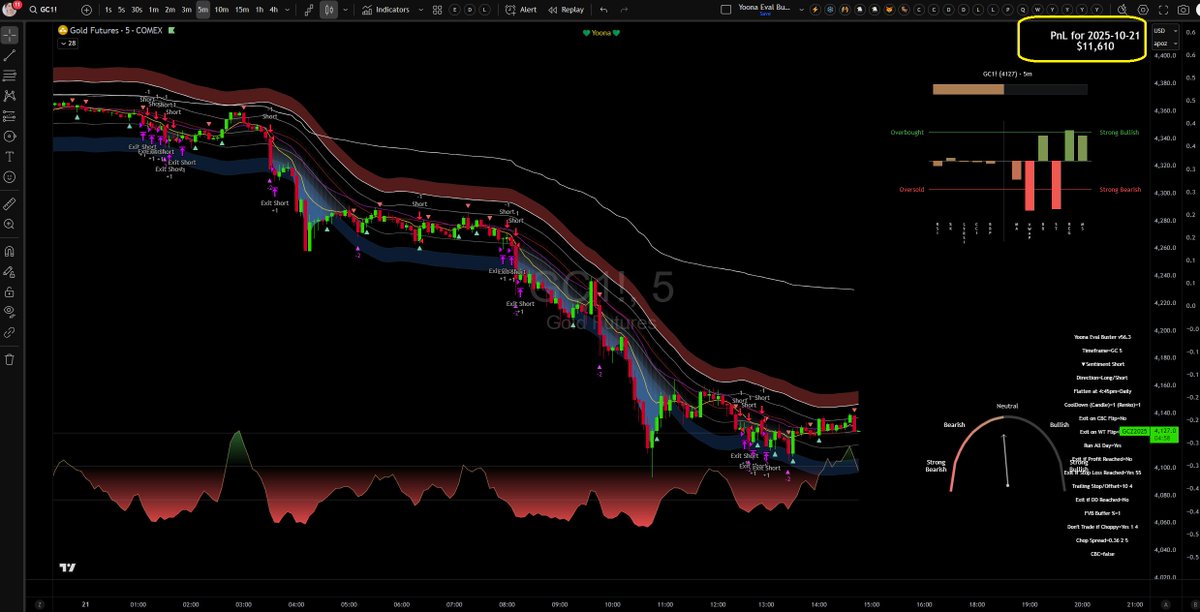Viewport: 1200px width, 612px height.
Task: Click the TradingView logo
Action: pyautogui.click(x=67, y=568)
